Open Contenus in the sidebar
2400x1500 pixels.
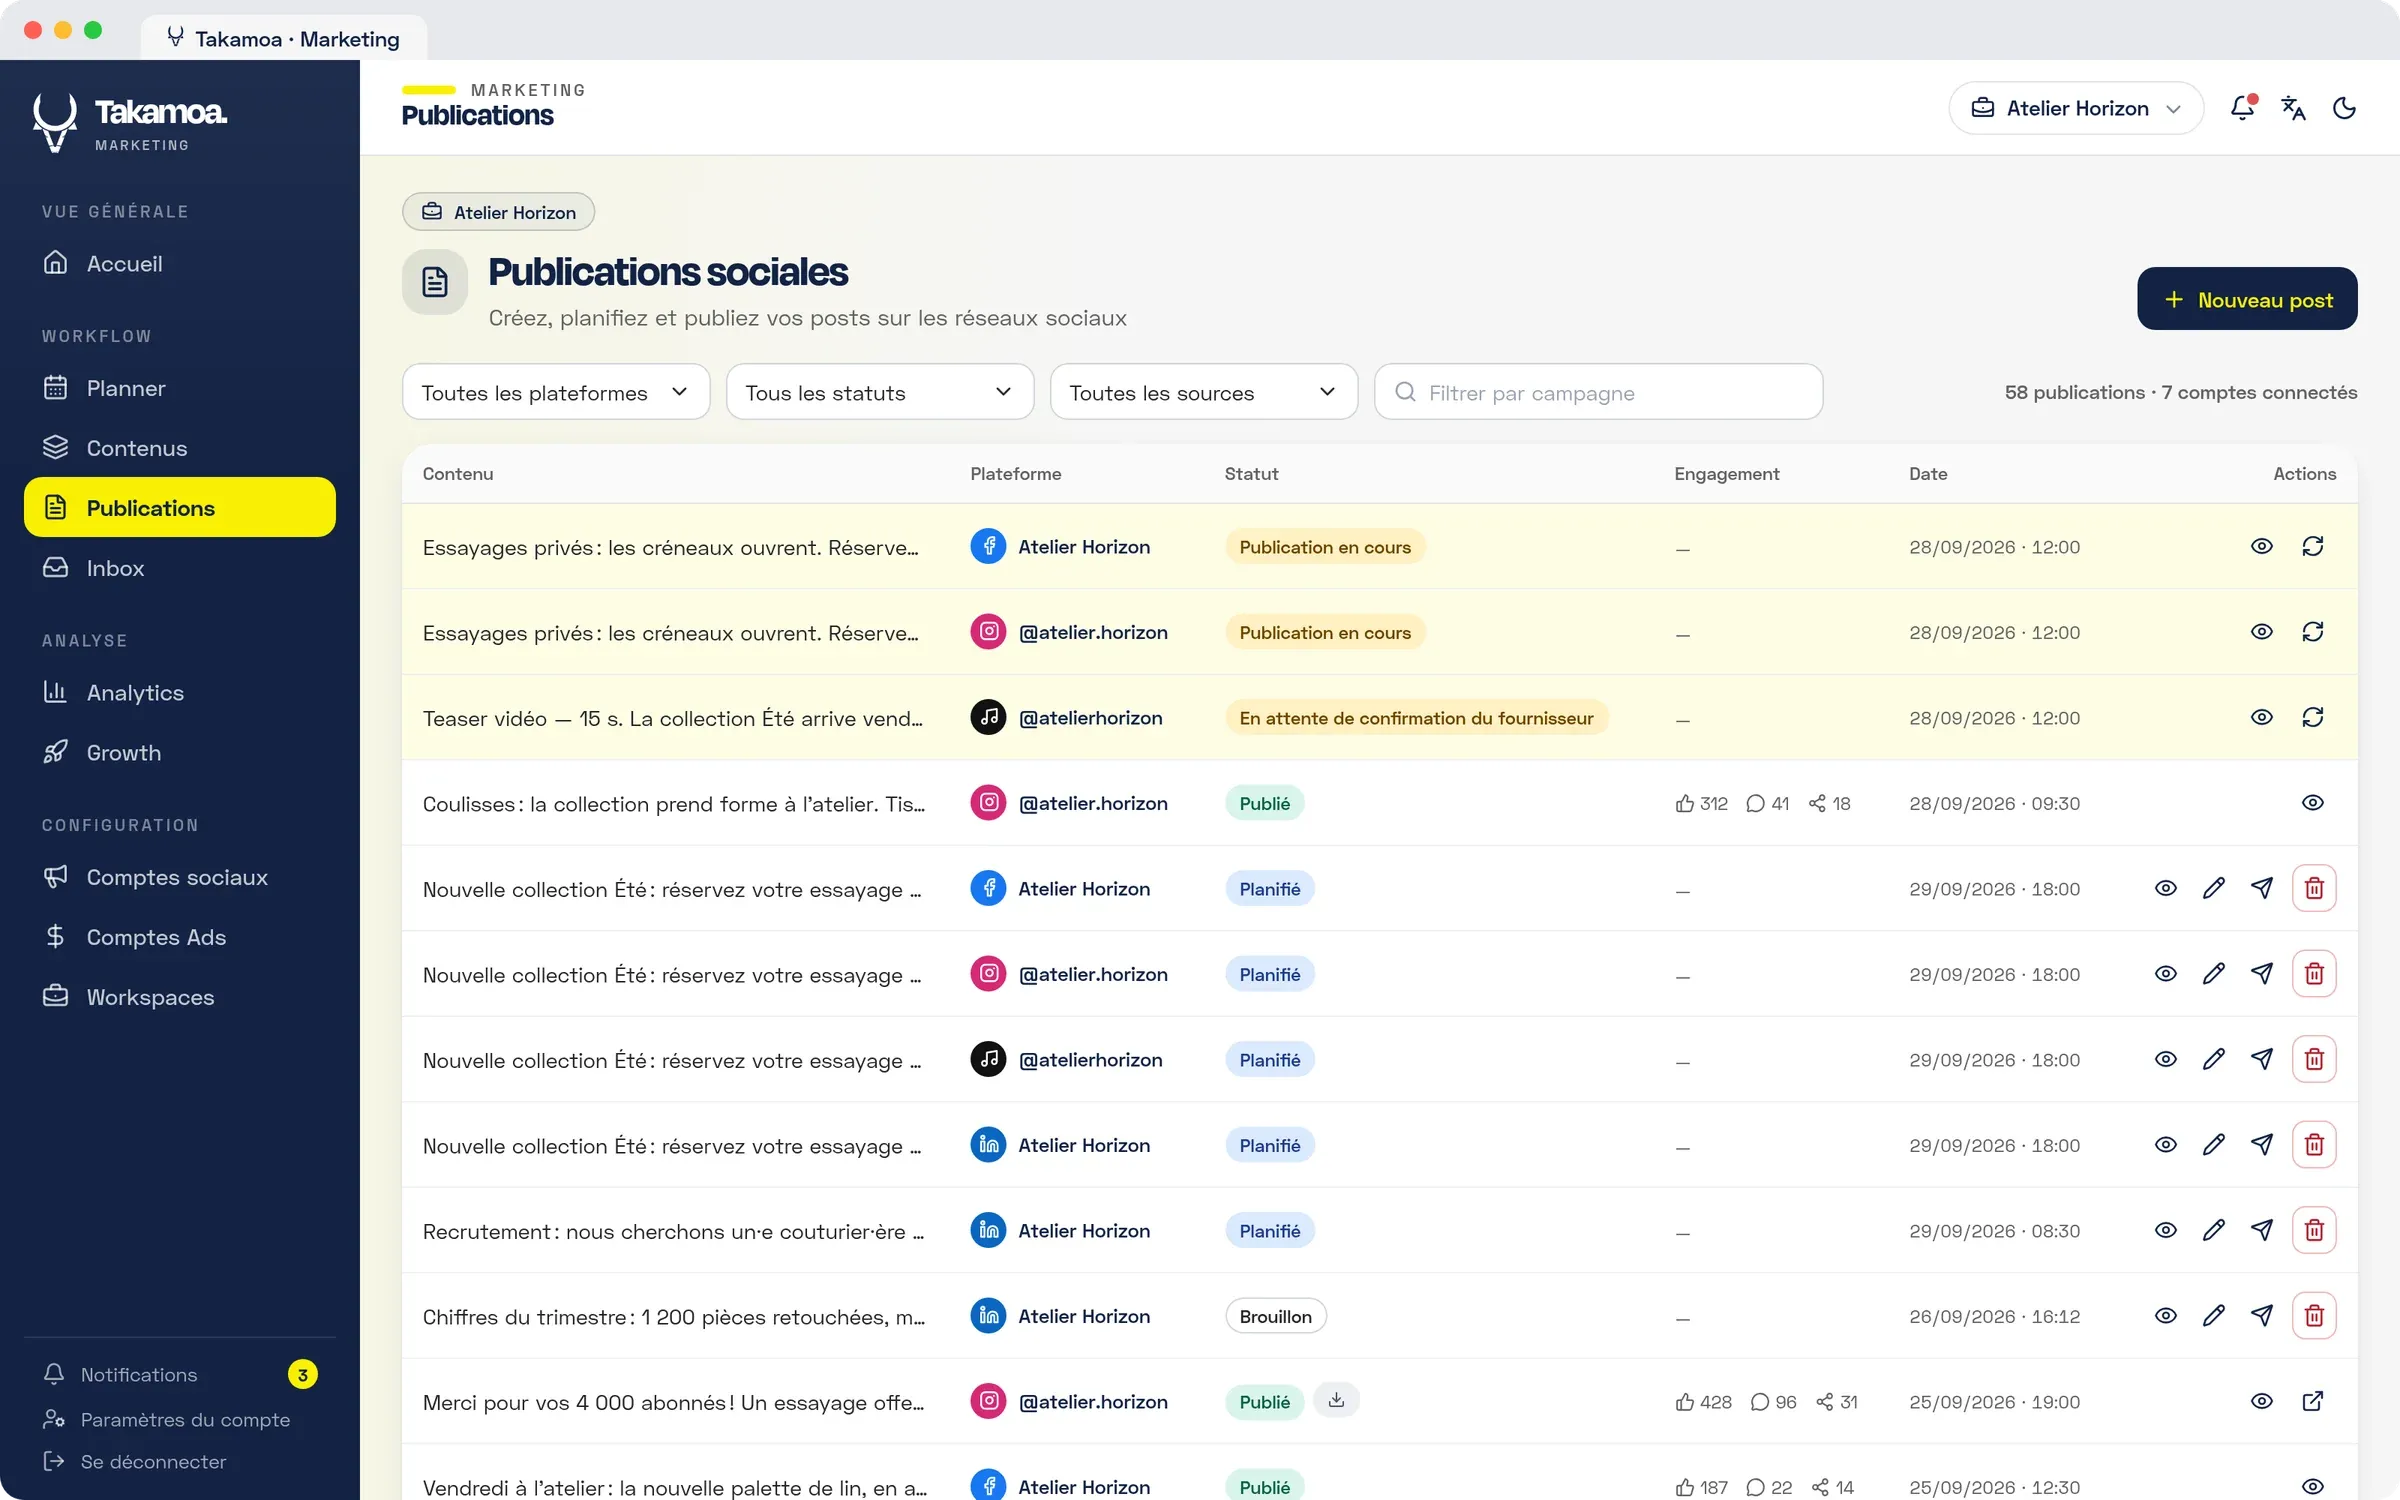[180, 448]
